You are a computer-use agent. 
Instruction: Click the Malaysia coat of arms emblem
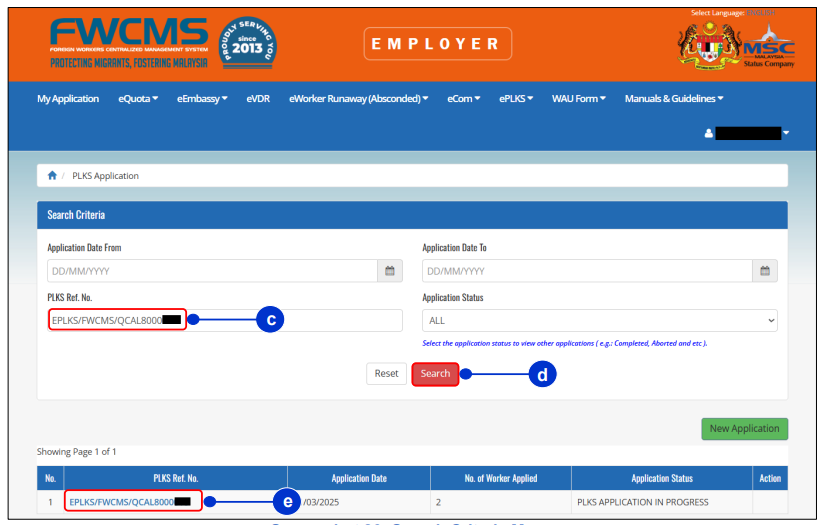pos(709,46)
